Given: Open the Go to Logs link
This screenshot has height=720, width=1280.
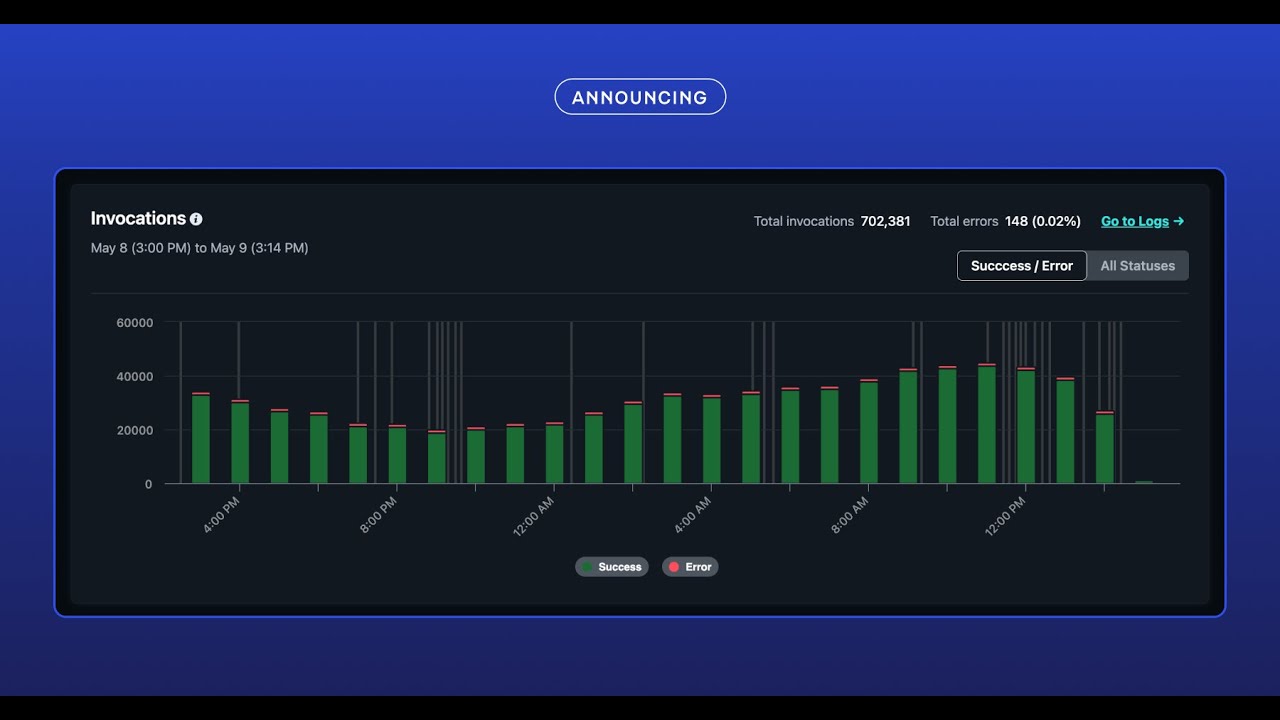Looking at the screenshot, I should pyautogui.click(x=1142, y=221).
